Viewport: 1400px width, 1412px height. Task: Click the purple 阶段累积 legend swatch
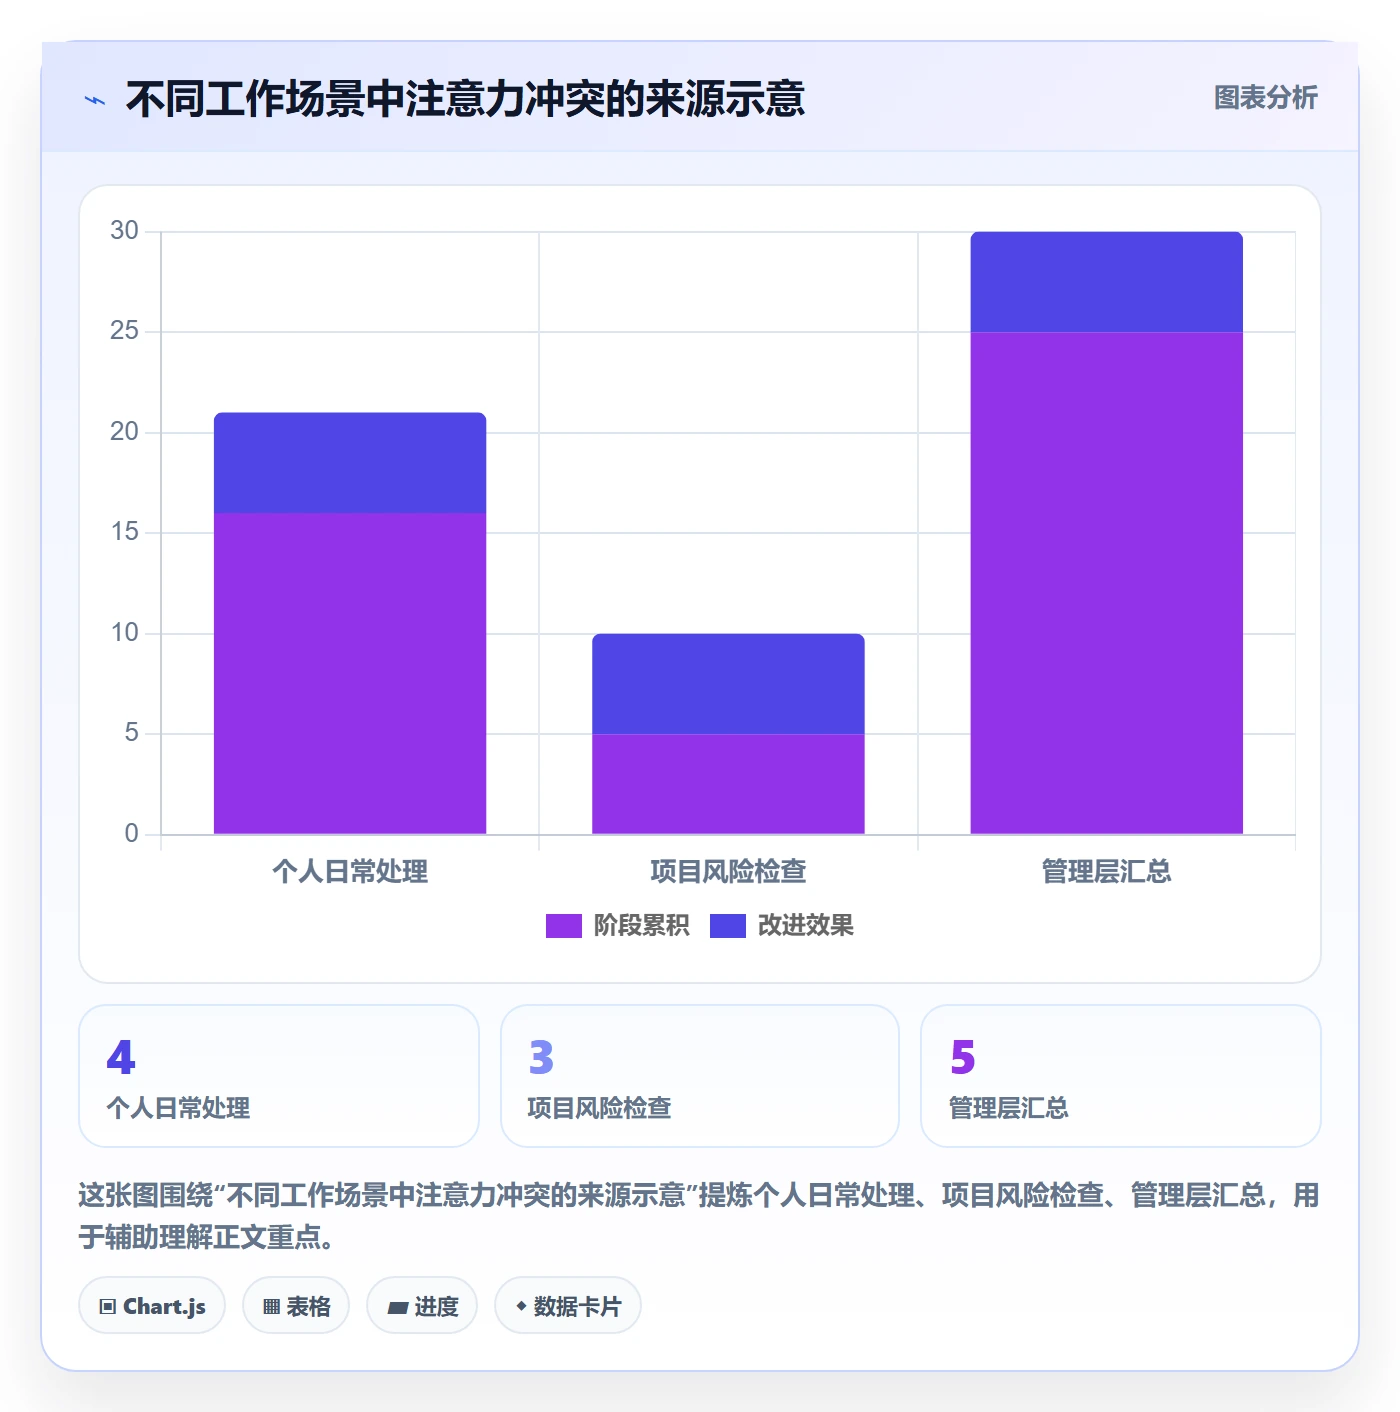[563, 926]
